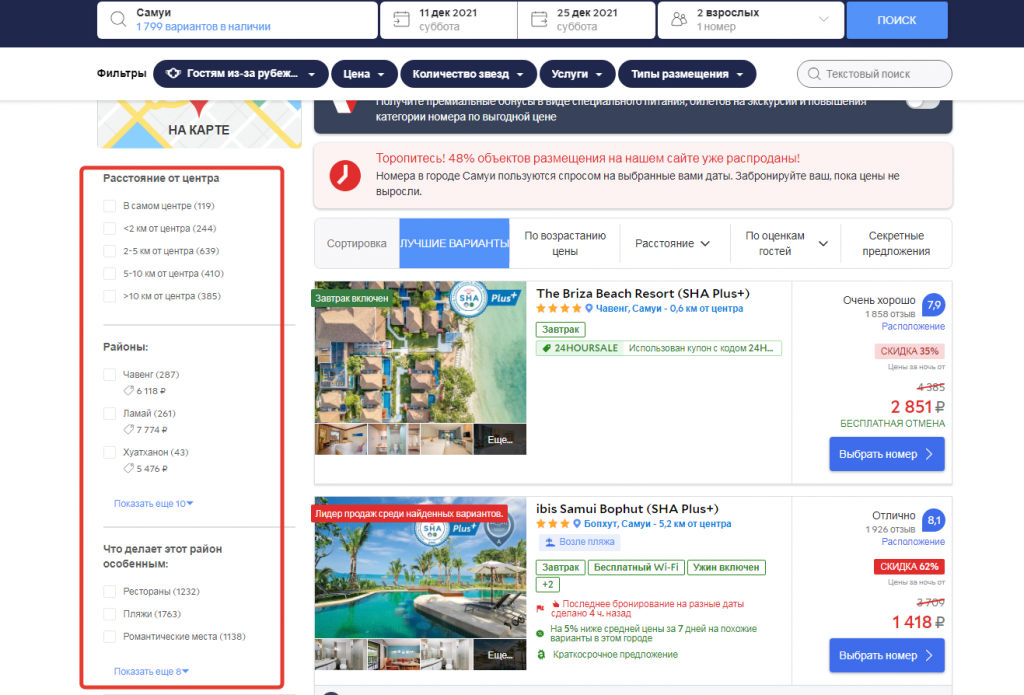Open the По оценкам гостей sort dropdown
The height and width of the screenshot is (695, 1024).
pyautogui.click(x=786, y=244)
